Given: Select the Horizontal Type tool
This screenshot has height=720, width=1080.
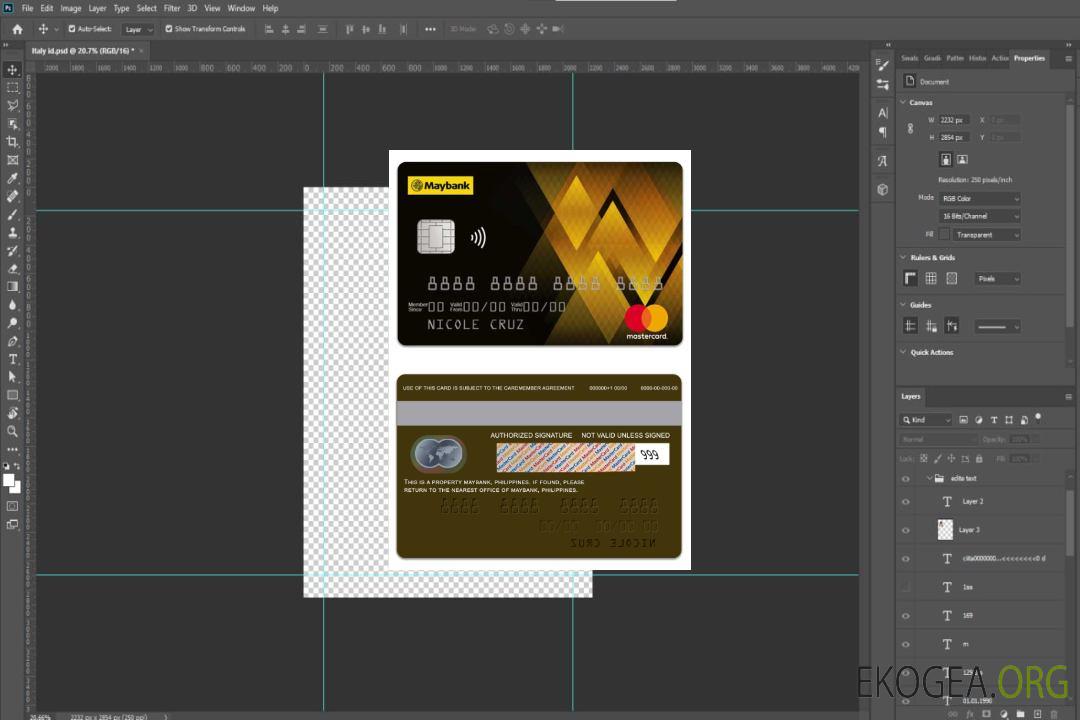Looking at the screenshot, I should (12, 359).
